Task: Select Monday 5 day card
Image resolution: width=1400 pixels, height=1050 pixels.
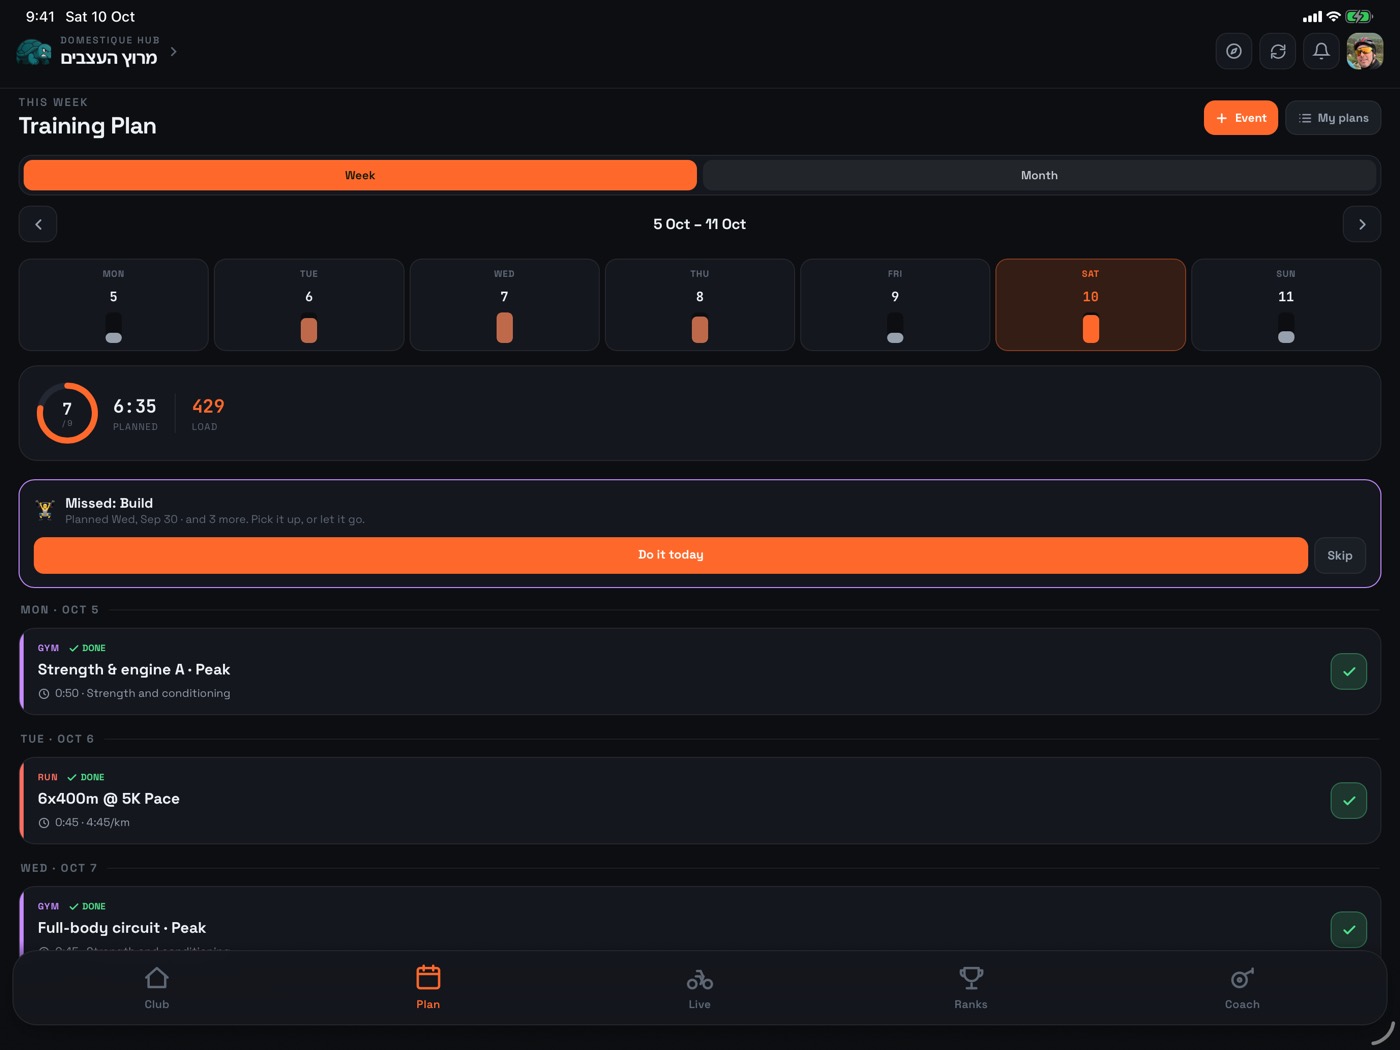Action: 114,305
